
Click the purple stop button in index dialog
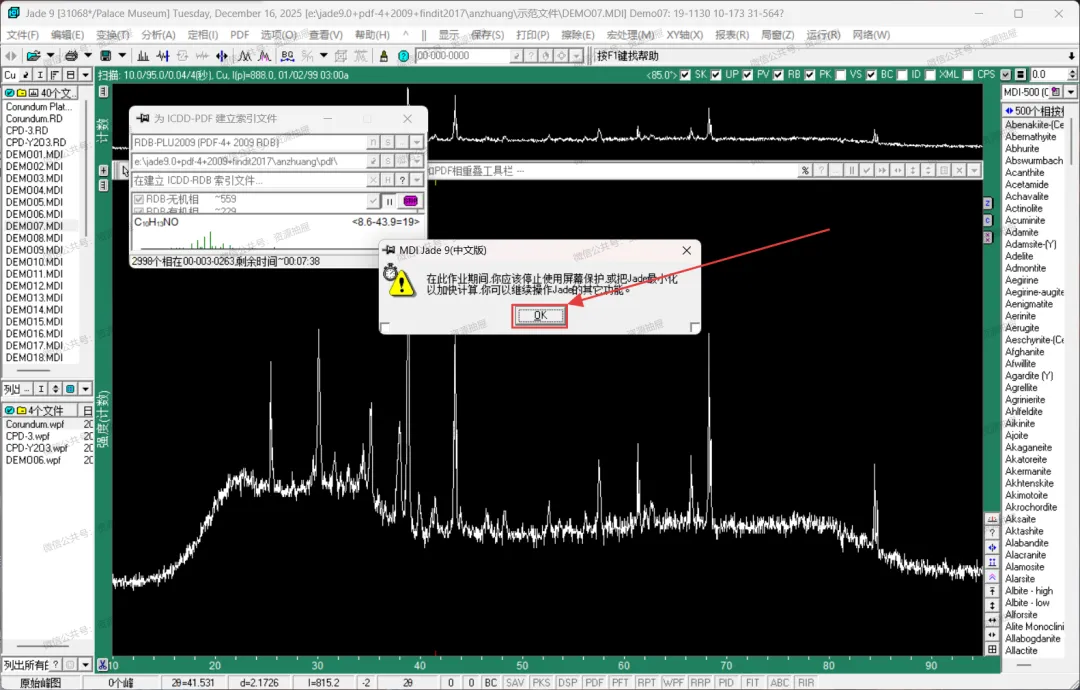click(x=411, y=201)
